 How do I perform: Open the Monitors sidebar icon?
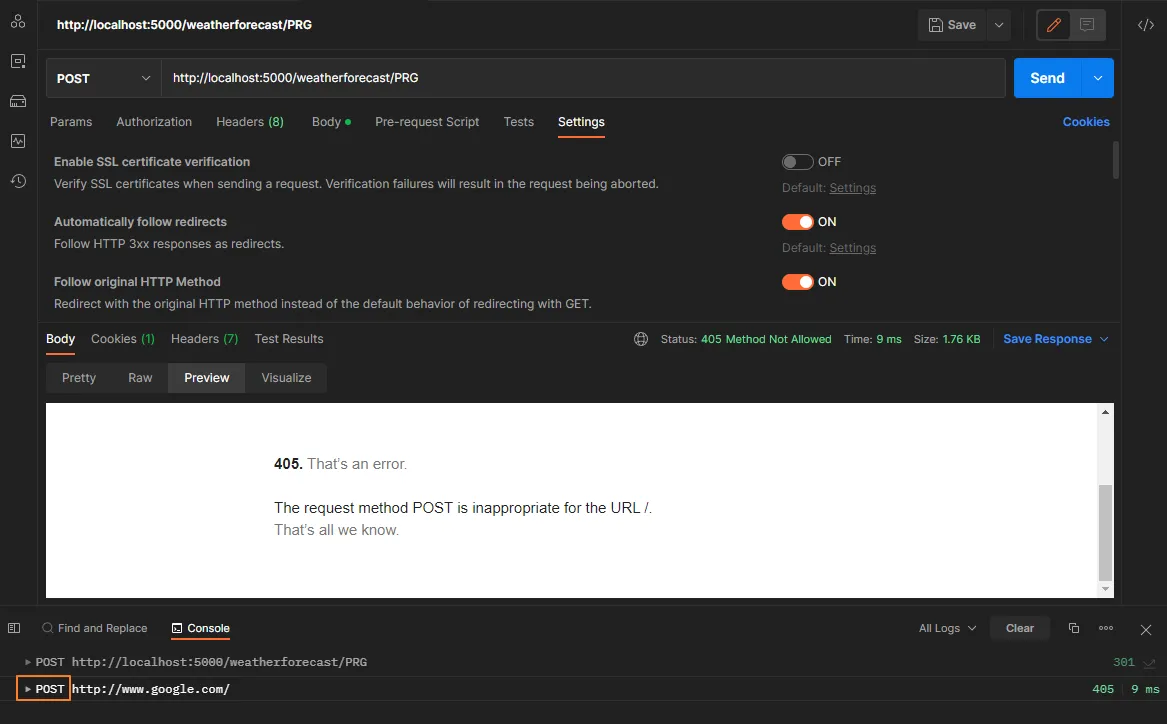pos(18,141)
